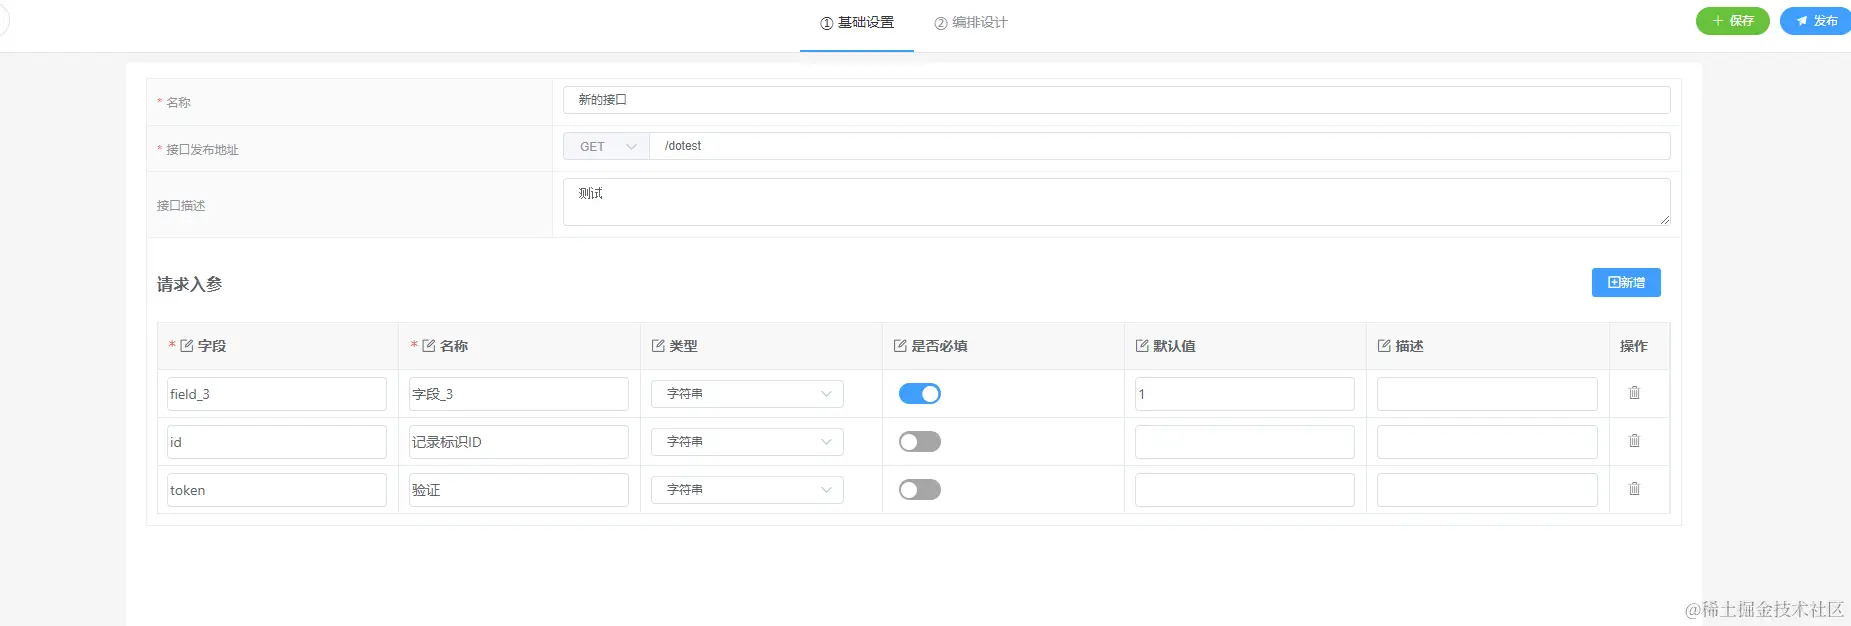Add a new request parameter with 新增

pos(1626,283)
